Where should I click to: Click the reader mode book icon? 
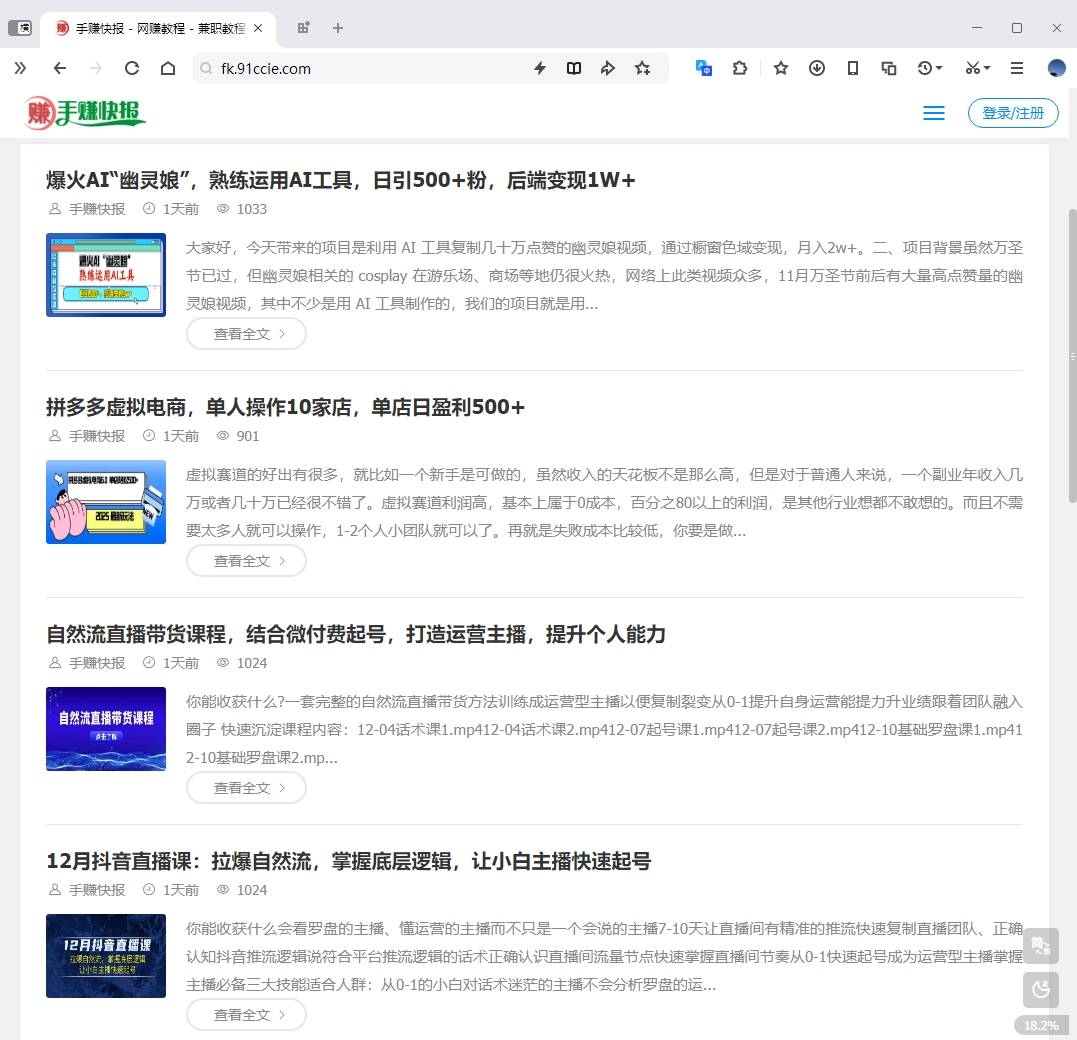(x=574, y=68)
